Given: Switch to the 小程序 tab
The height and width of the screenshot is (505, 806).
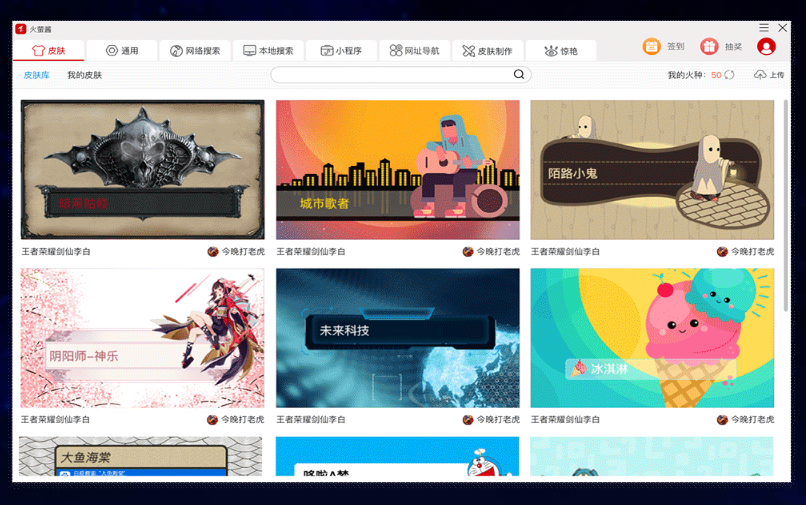Looking at the screenshot, I should pos(341,50).
